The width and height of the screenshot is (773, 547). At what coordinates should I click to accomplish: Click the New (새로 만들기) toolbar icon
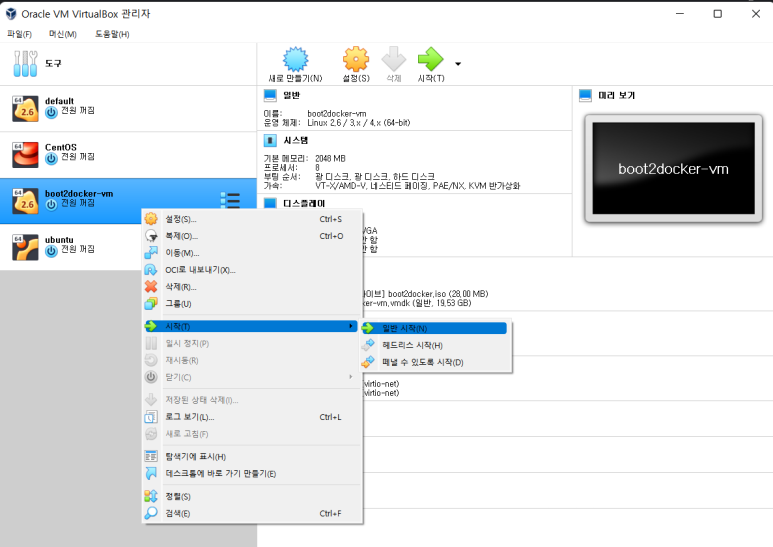click(x=295, y=59)
